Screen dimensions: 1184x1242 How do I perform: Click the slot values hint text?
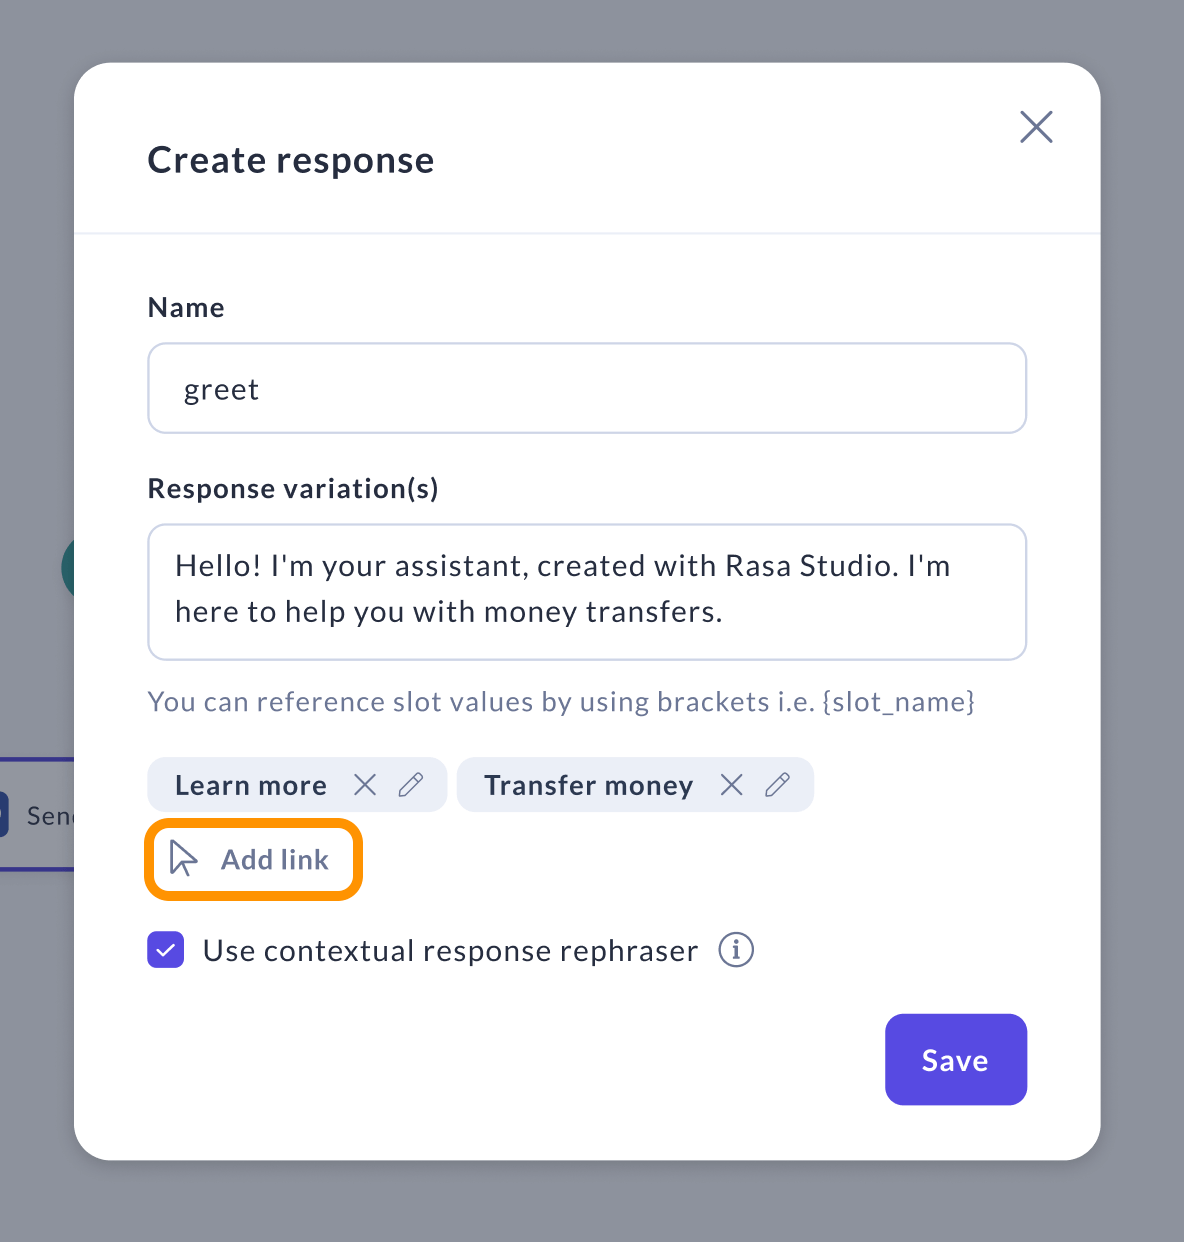click(561, 702)
